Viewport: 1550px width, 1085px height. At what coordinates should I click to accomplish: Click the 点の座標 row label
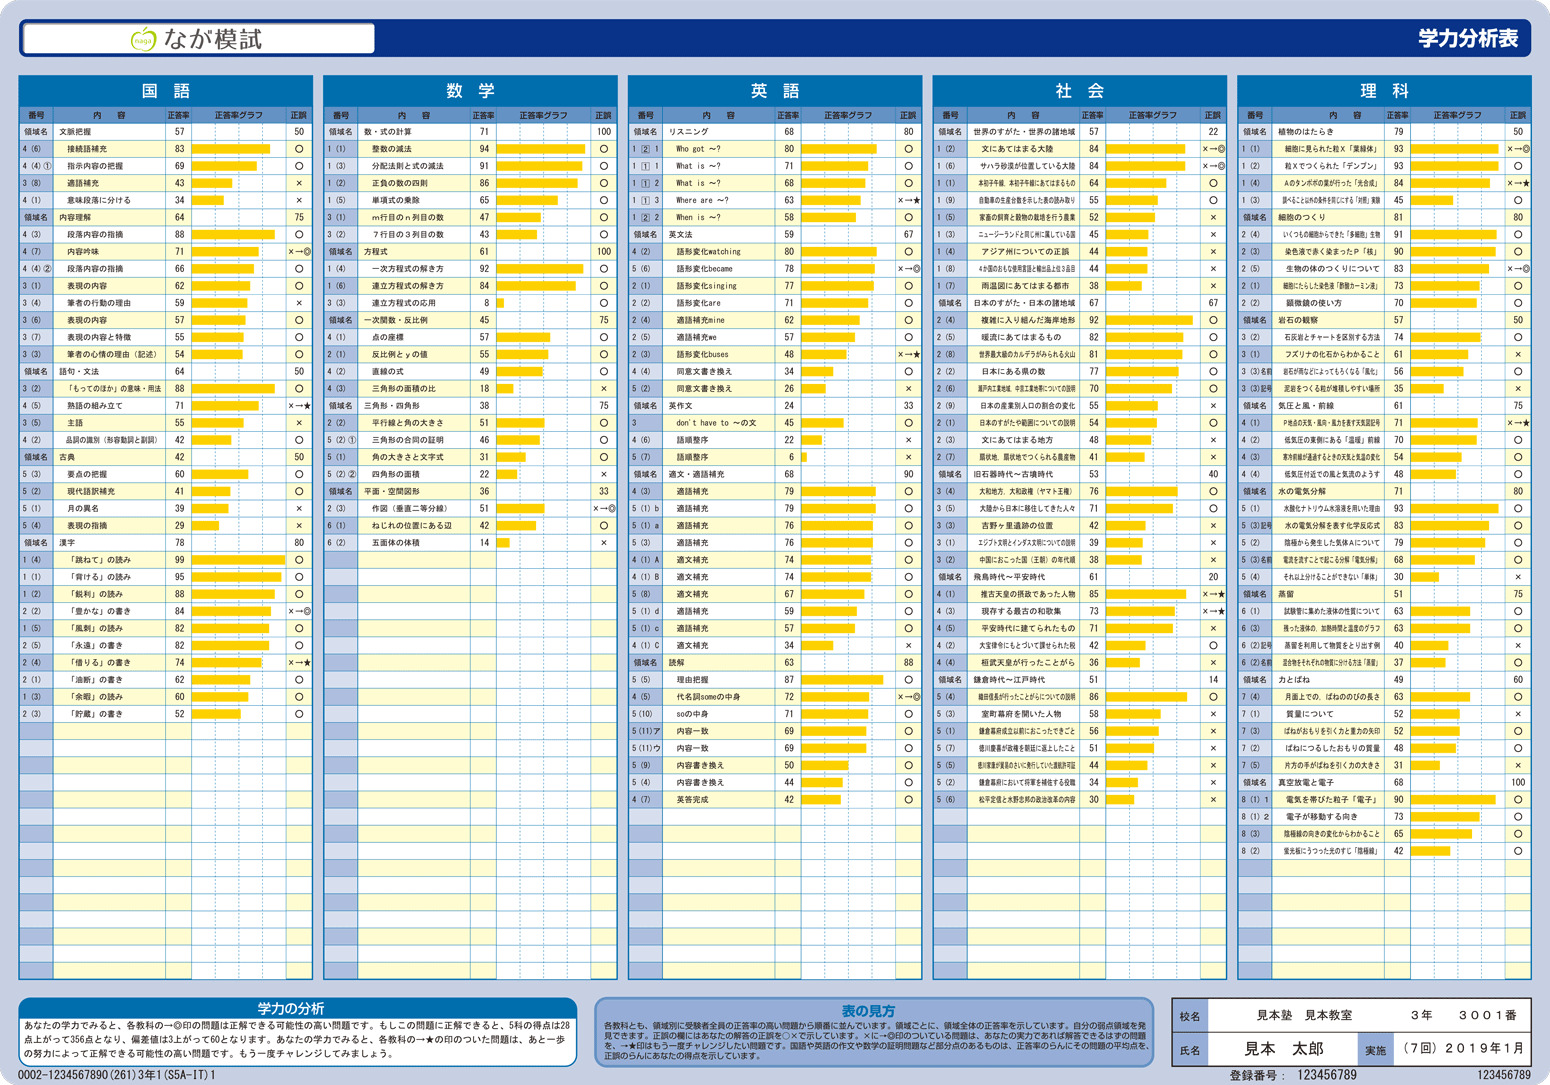[x=387, y=337]
